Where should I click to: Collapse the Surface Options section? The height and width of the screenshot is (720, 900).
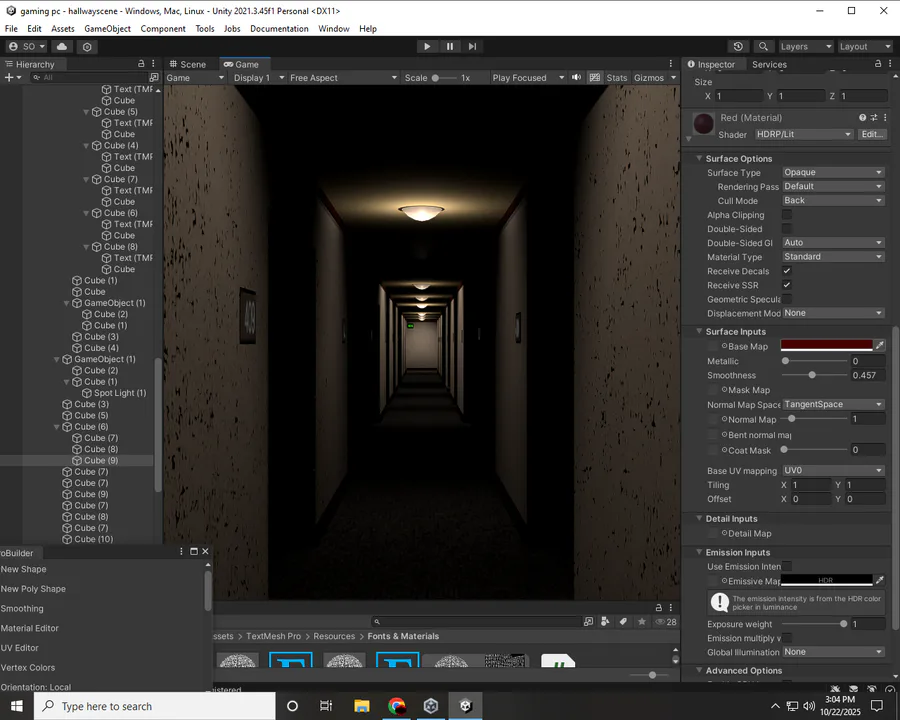pos(699,158)
